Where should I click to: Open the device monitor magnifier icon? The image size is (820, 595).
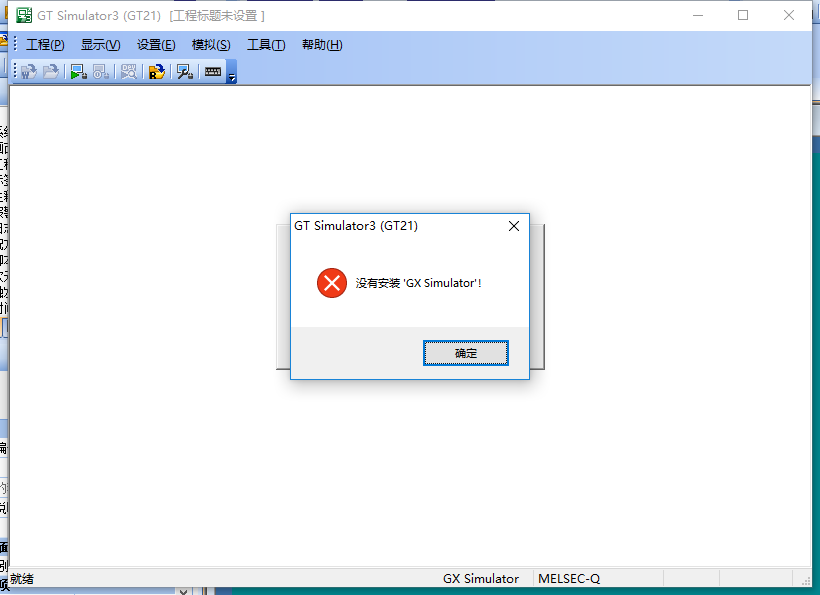click(129, 72)
